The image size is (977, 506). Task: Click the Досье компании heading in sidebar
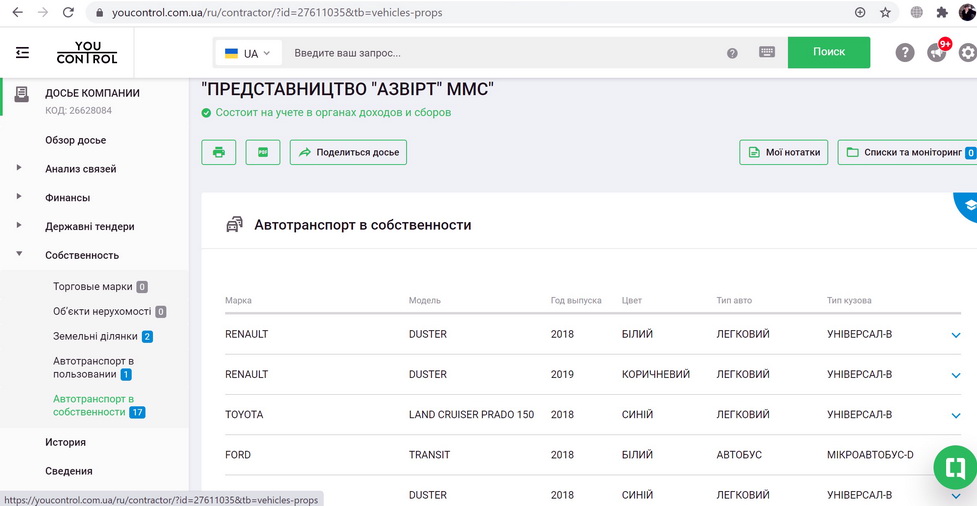tap(92, 93)
